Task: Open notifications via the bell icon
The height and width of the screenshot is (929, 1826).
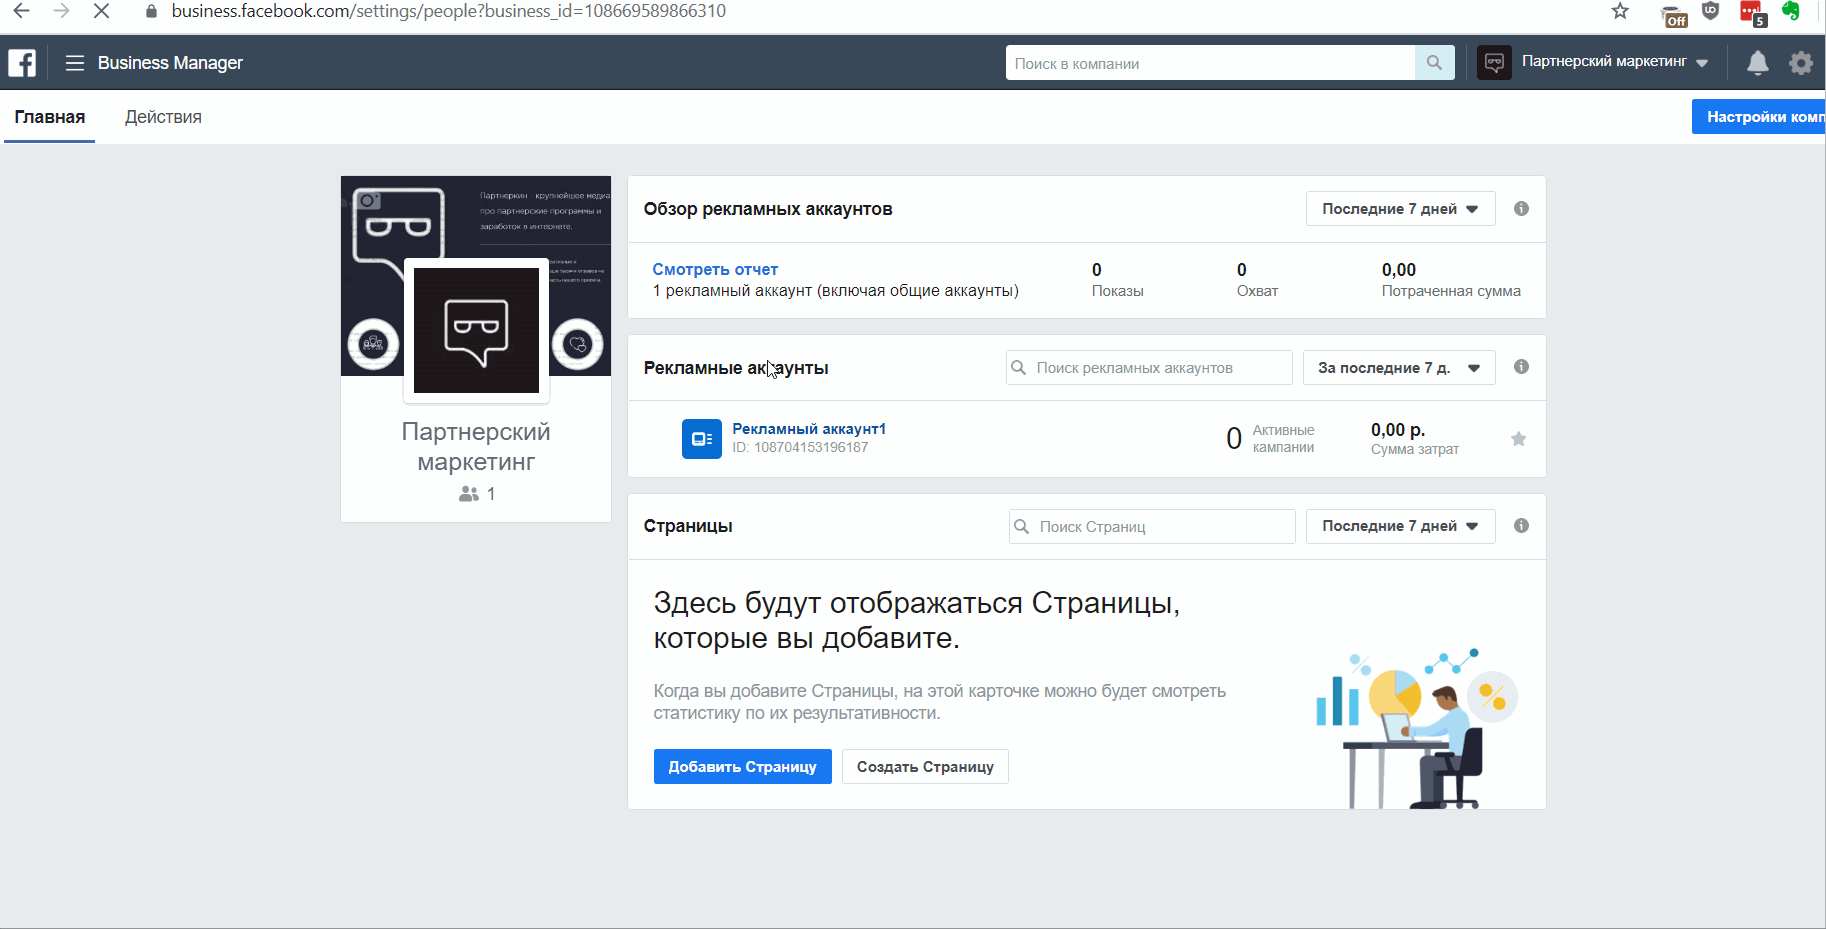Action: point(1757,62)
